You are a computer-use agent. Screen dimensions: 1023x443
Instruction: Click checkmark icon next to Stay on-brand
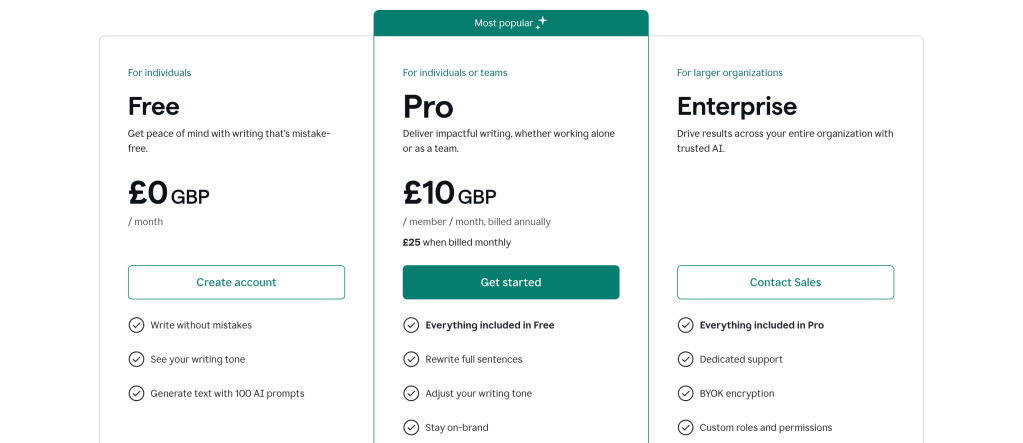point(411,427)
